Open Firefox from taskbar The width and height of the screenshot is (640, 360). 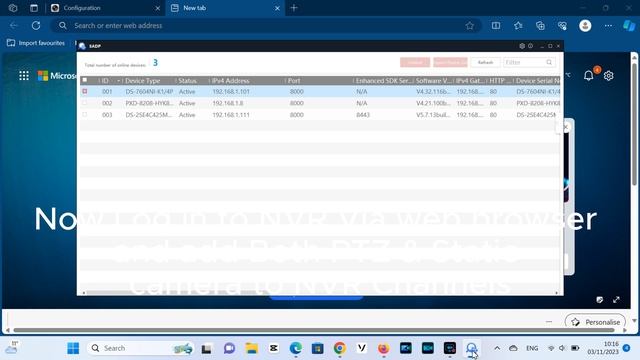(383, 348)
